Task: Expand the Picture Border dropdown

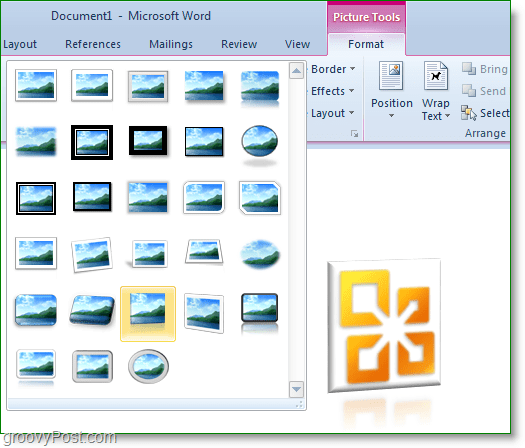Action: click(x=333, y=69)
